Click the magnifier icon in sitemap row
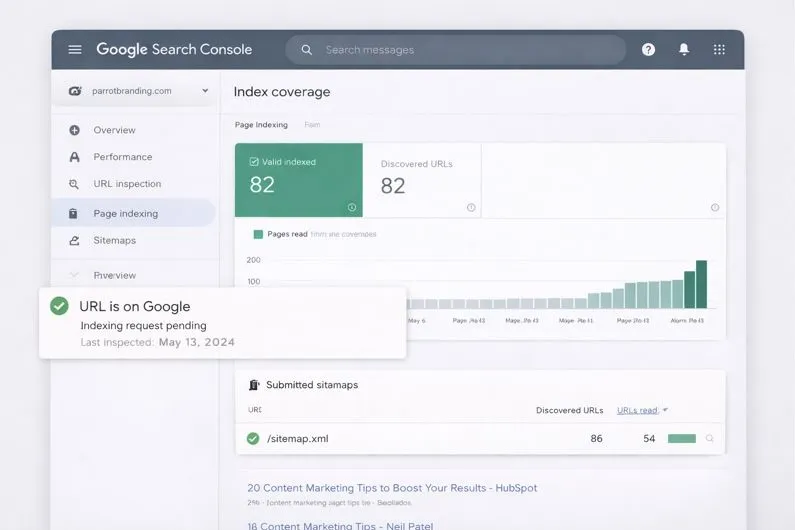795x530 pixels. pos(710,438)
